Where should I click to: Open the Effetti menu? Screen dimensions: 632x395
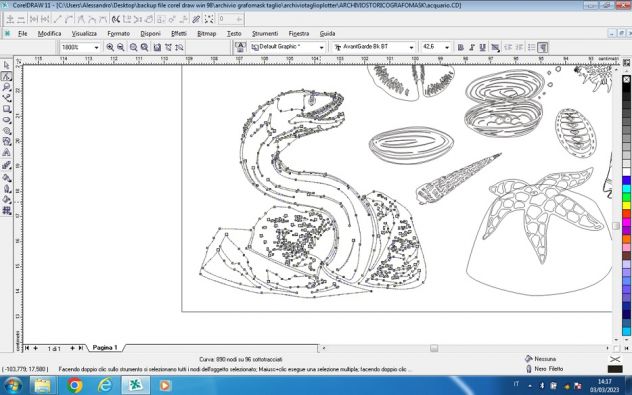(179, 33)
